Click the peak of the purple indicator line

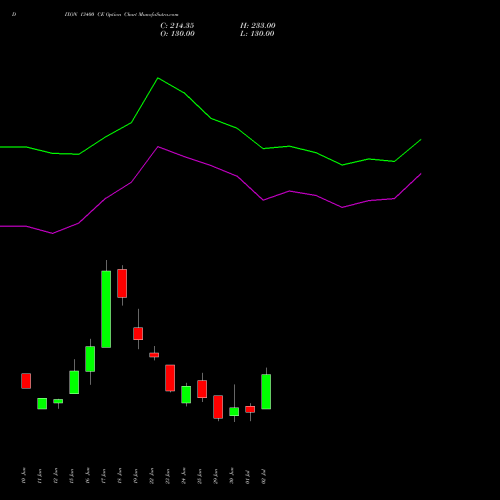tap(158, 147)
